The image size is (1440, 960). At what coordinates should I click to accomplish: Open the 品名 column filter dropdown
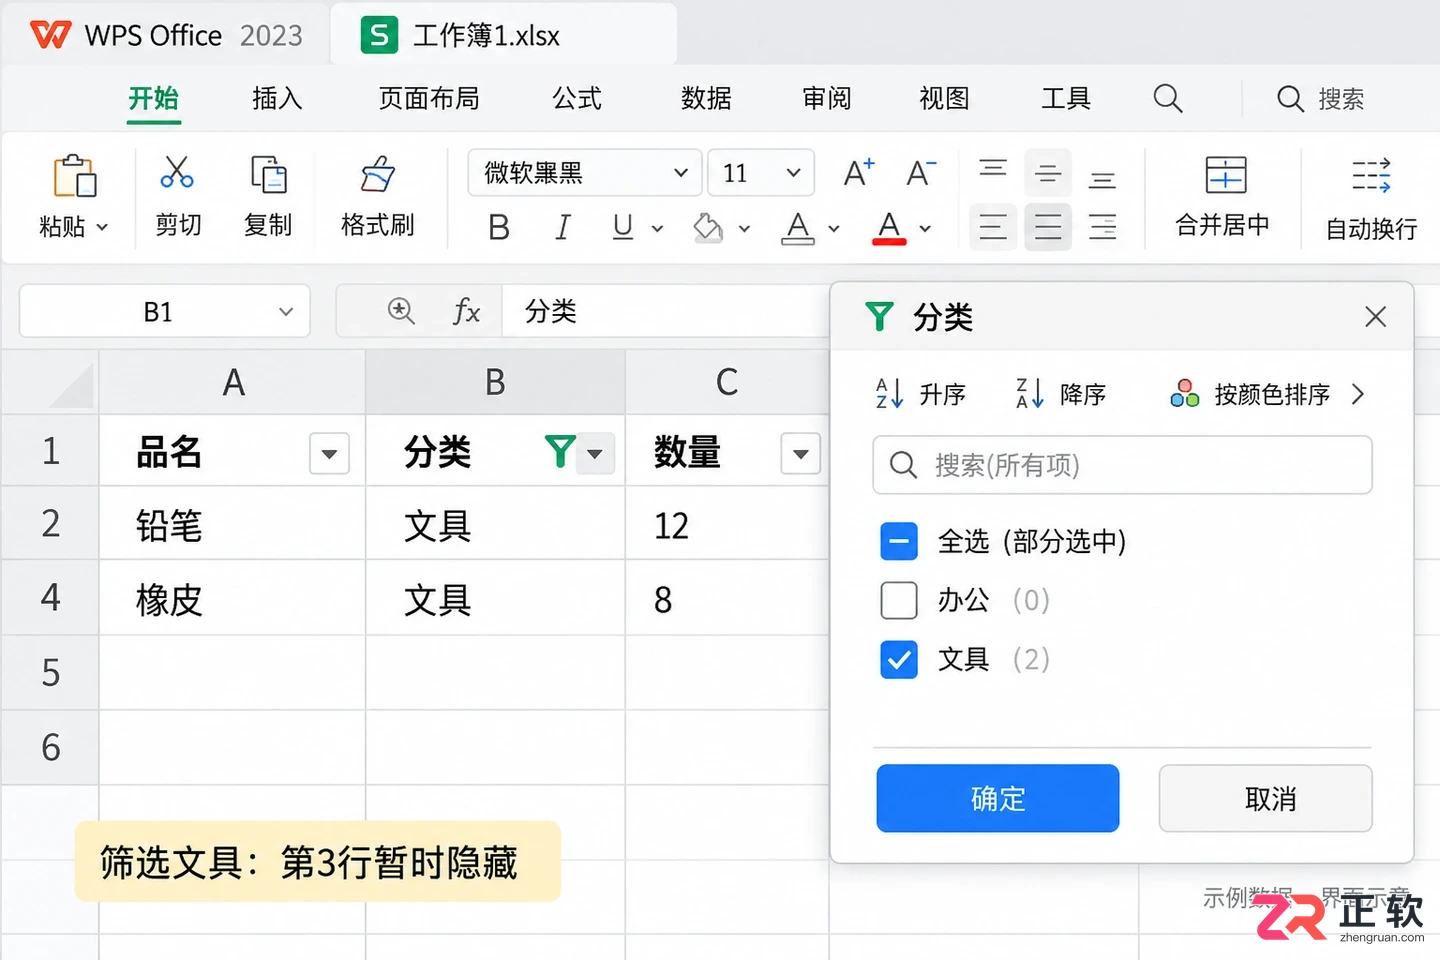pos(329,454)
